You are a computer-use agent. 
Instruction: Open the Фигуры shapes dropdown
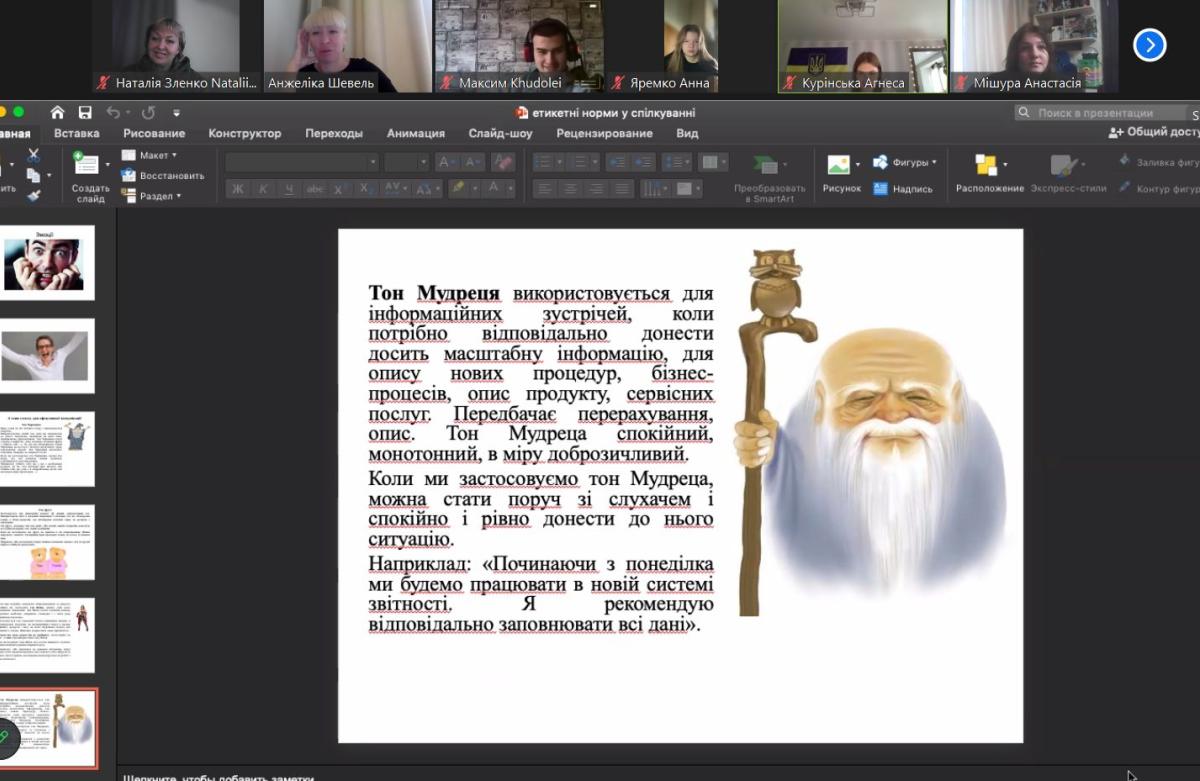tap(905, 161)
